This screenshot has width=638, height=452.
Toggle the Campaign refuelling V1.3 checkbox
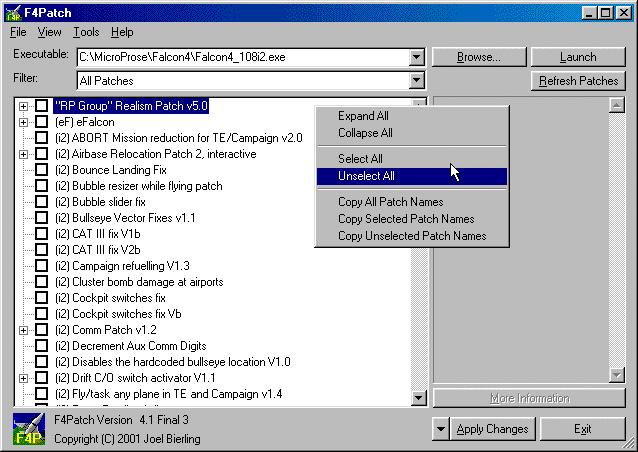41,266
